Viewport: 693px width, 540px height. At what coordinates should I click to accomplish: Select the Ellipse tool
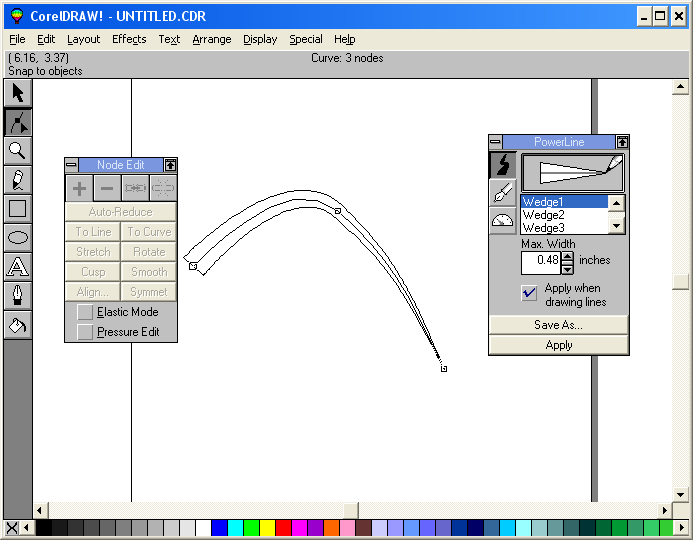click(x=18, y=238)
